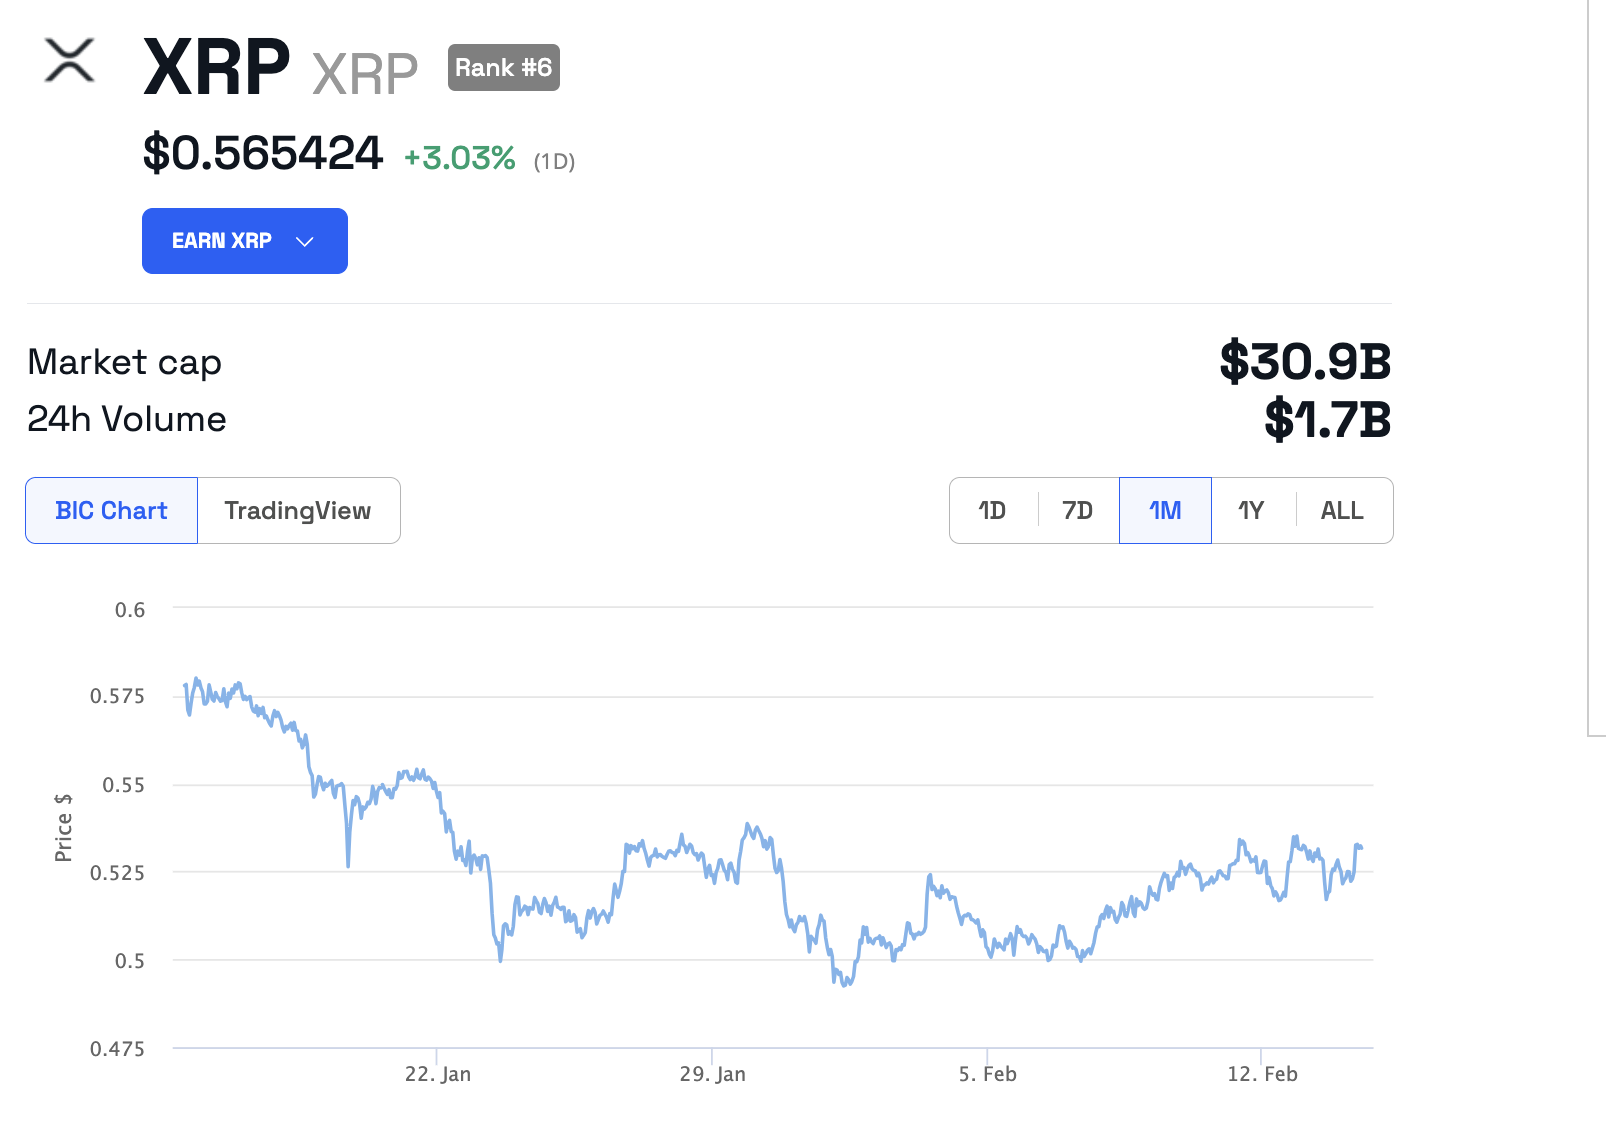Click the $1.7B 24h volume value
Image resolution: width=1606 pixels, height=1136 pixels.
[1327, 419]
